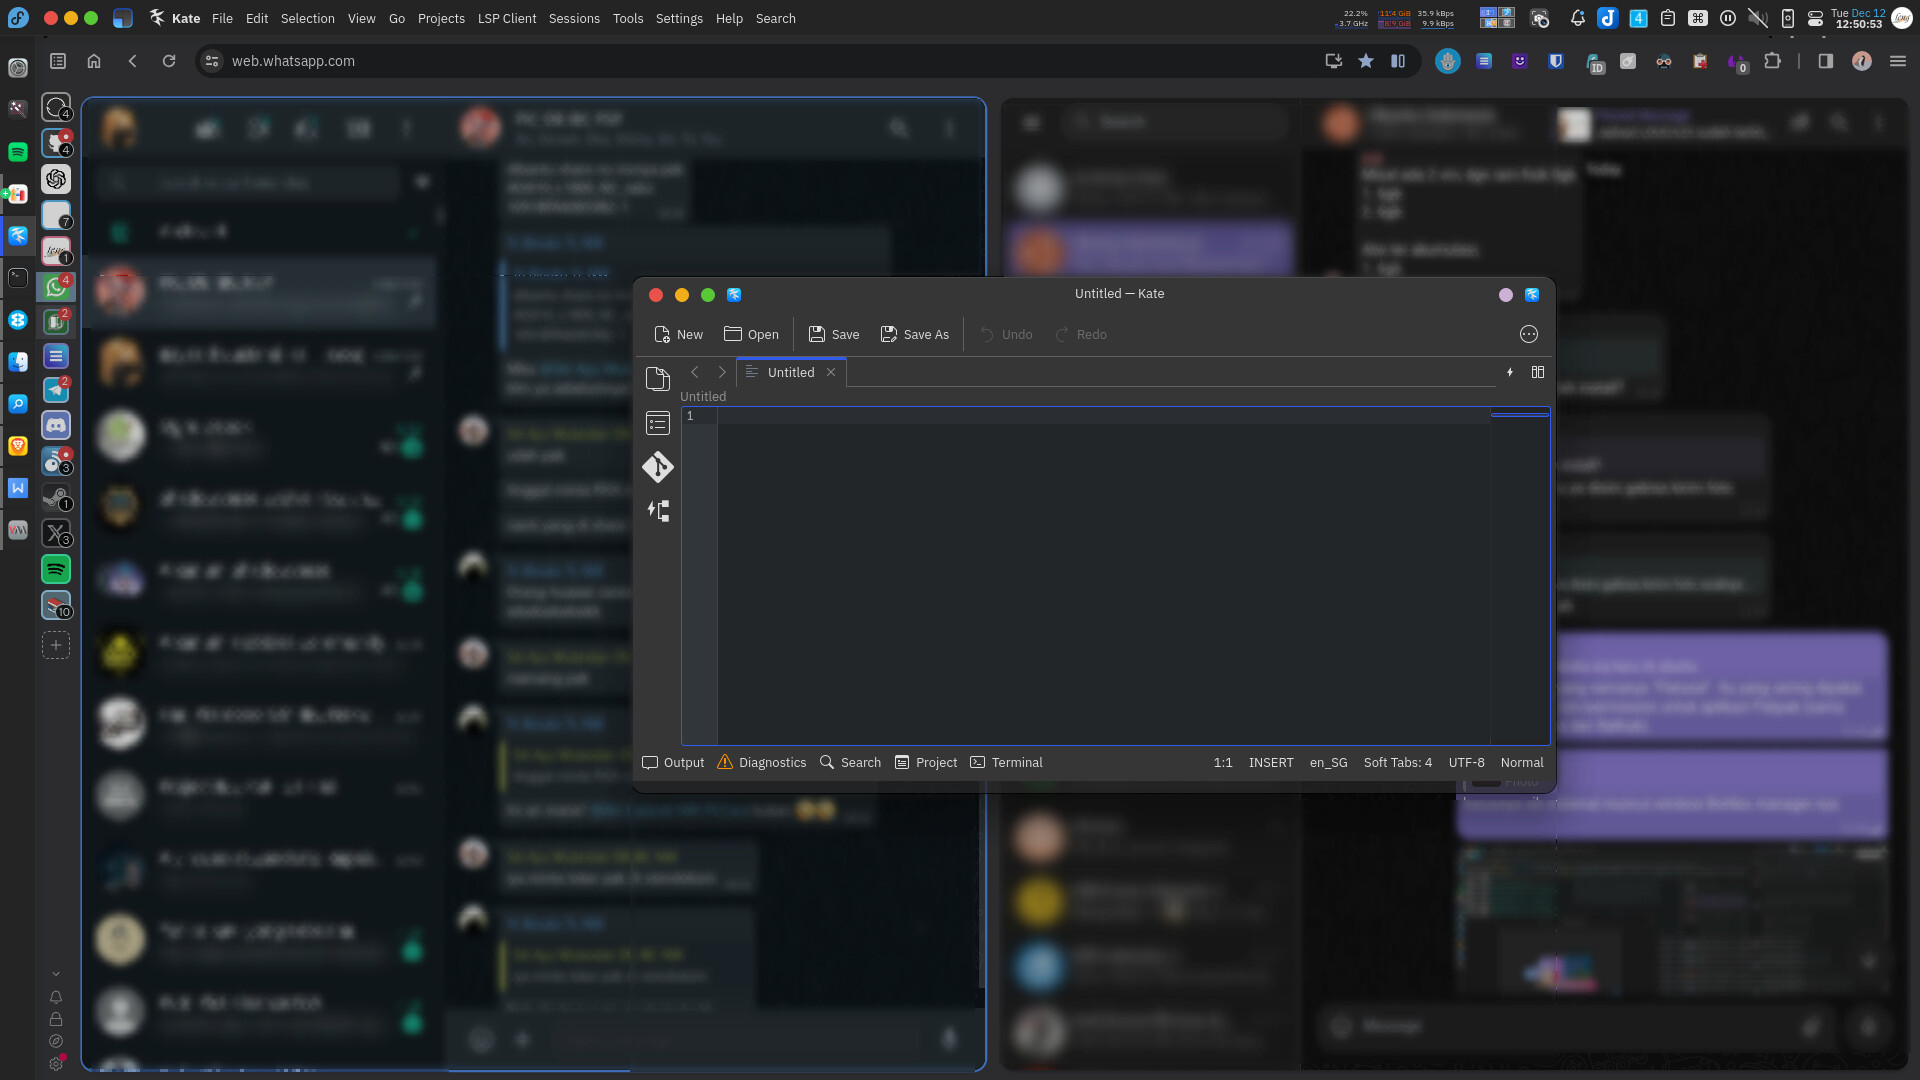Open the Soft Tabs: 4 indentation menu

point(1397,762)
